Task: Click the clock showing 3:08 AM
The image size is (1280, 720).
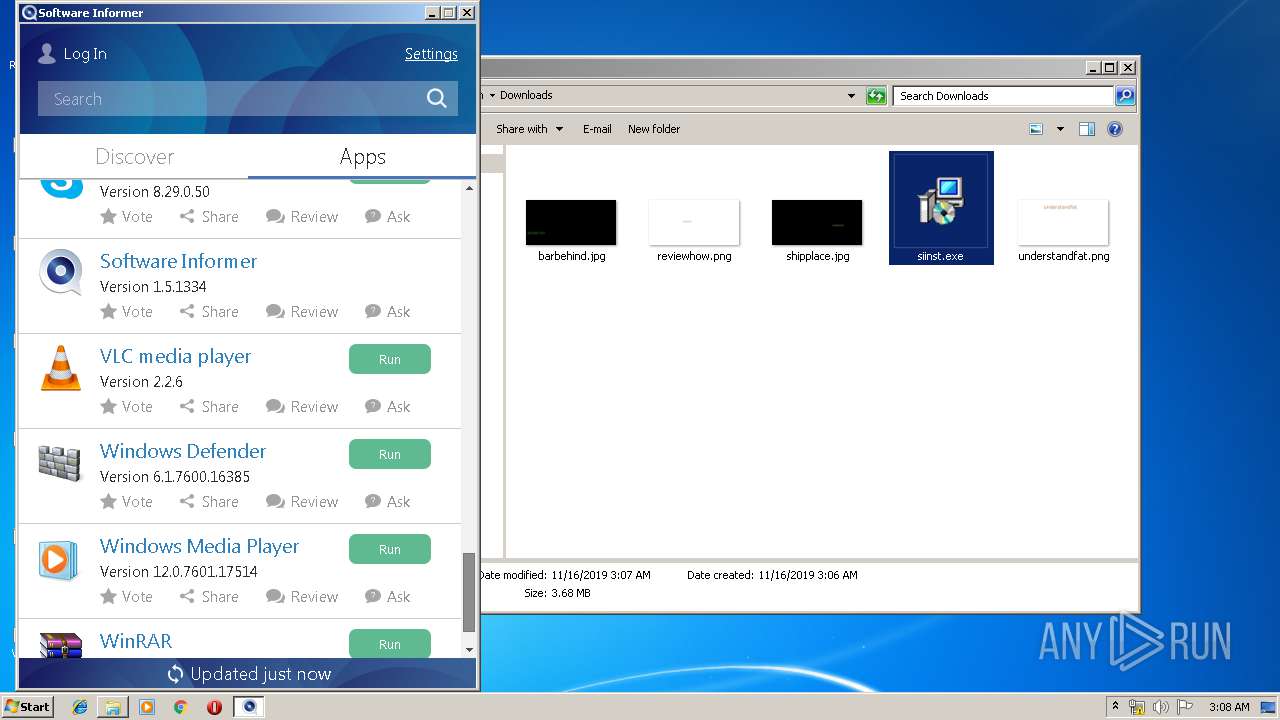Action: click(1229, 707)
